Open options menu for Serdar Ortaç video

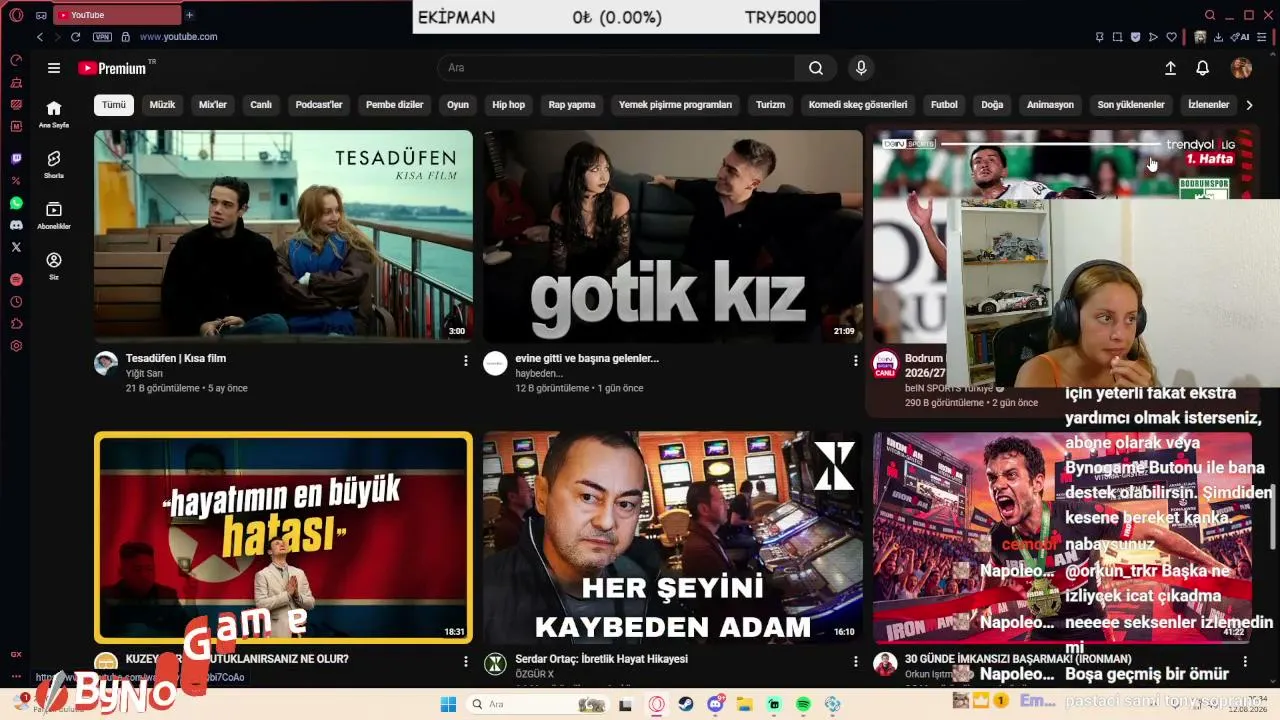click(x=855, y=661)
